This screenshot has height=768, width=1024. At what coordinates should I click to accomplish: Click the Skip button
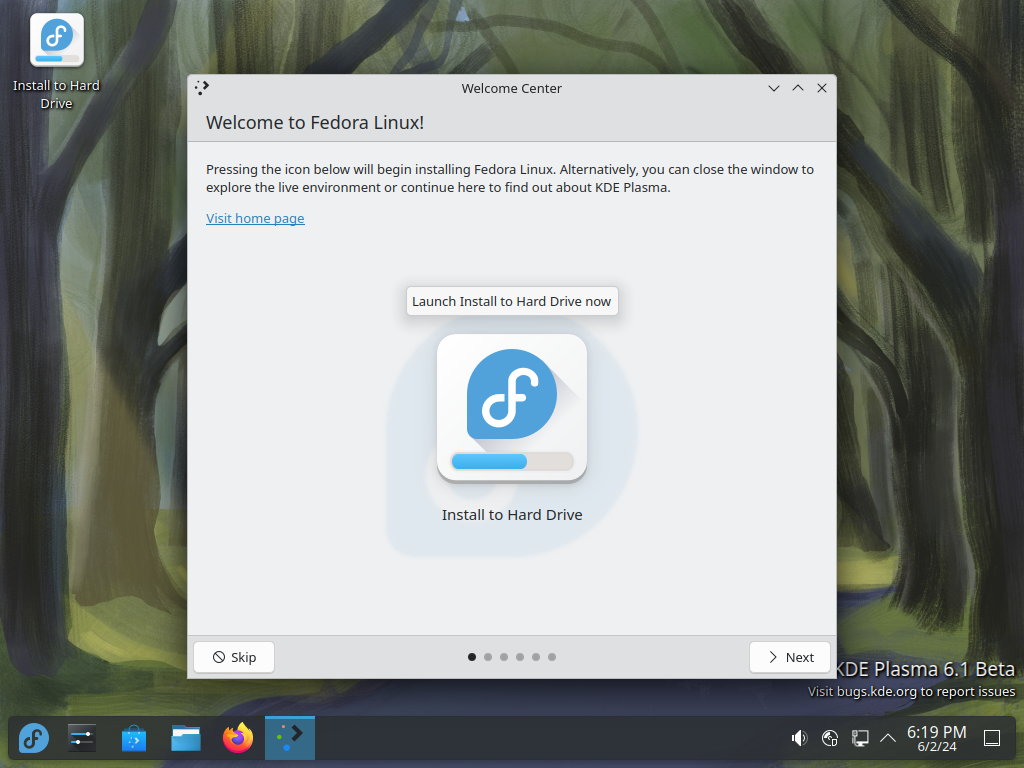tap(234, 657)
